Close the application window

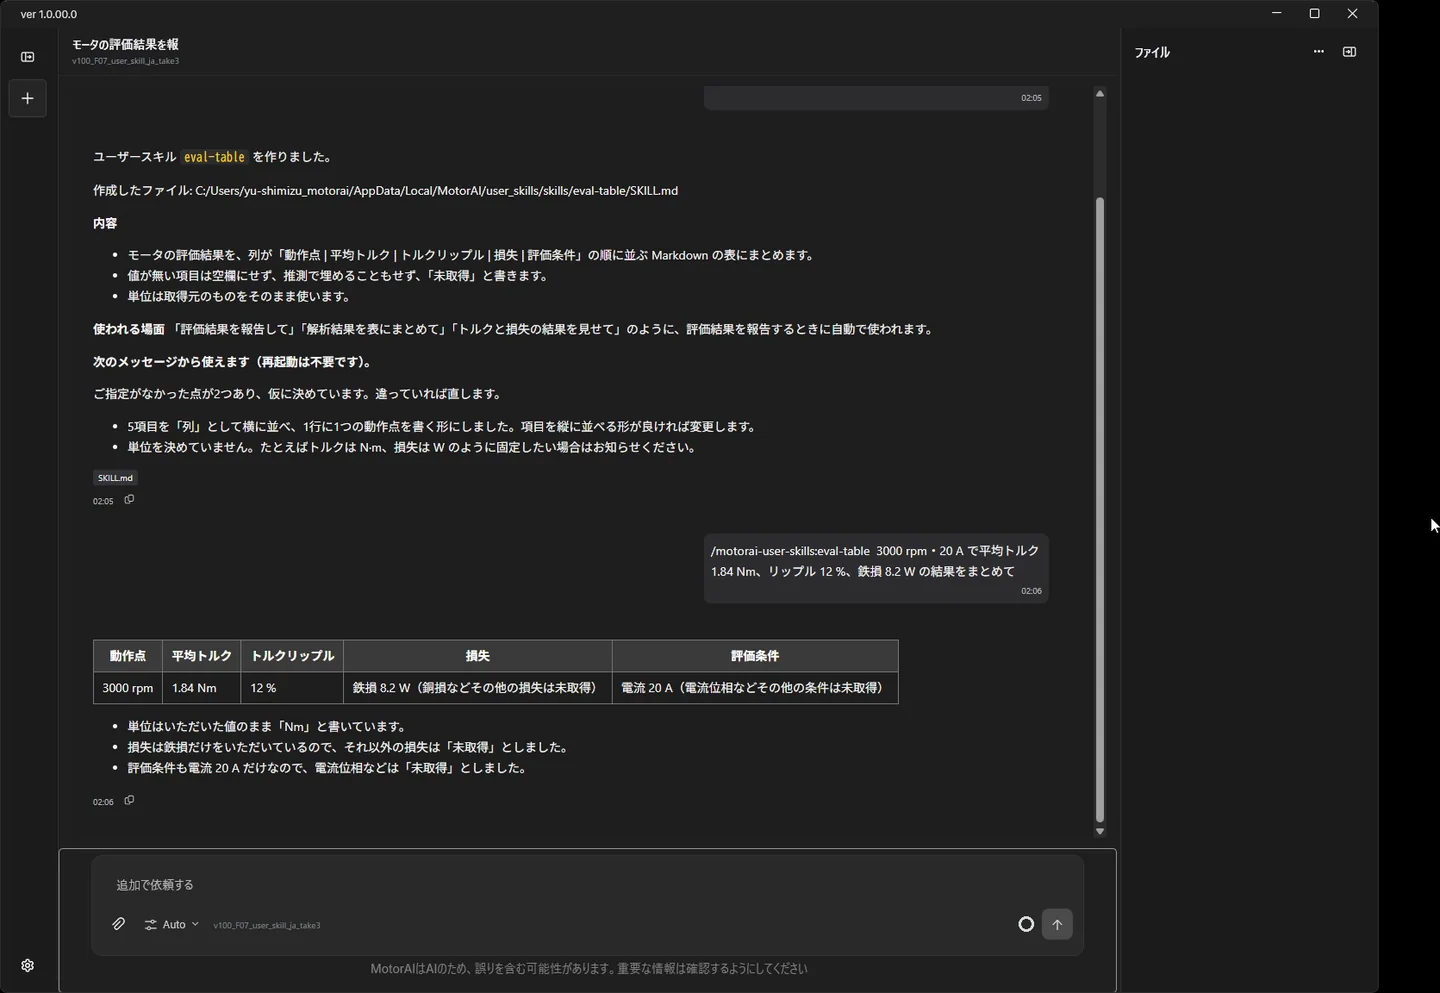click(1353, 14)
